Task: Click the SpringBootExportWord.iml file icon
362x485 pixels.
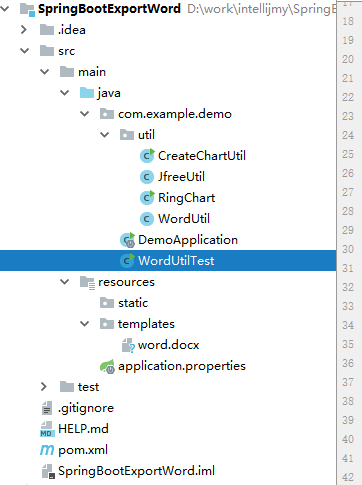Action: click(48, 471)
